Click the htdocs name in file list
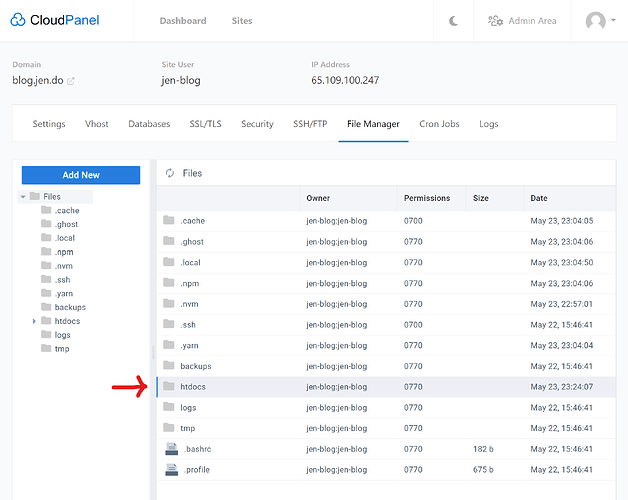The width and height of the screenshot is (628, 500). point(193,387)
